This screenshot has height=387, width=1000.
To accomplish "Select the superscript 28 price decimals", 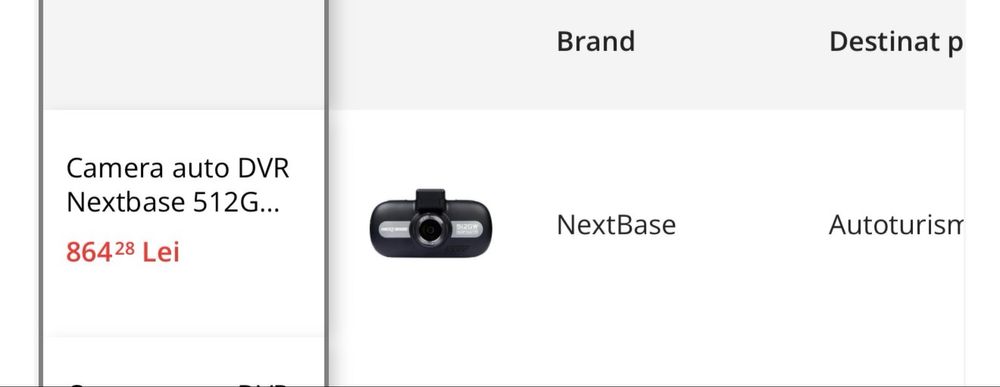I will tap(125, 247).
